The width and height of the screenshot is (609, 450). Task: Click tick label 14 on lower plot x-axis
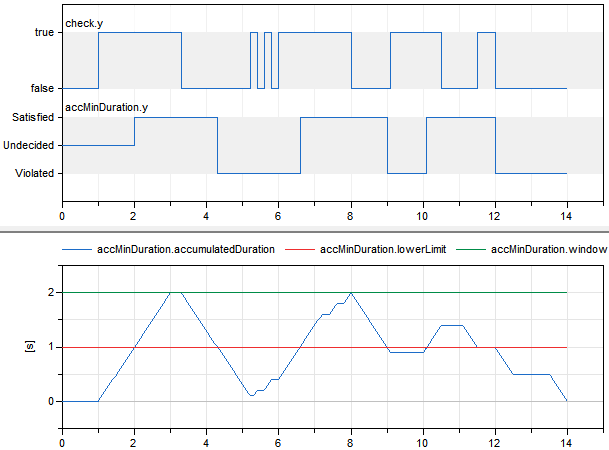(567, 441)
